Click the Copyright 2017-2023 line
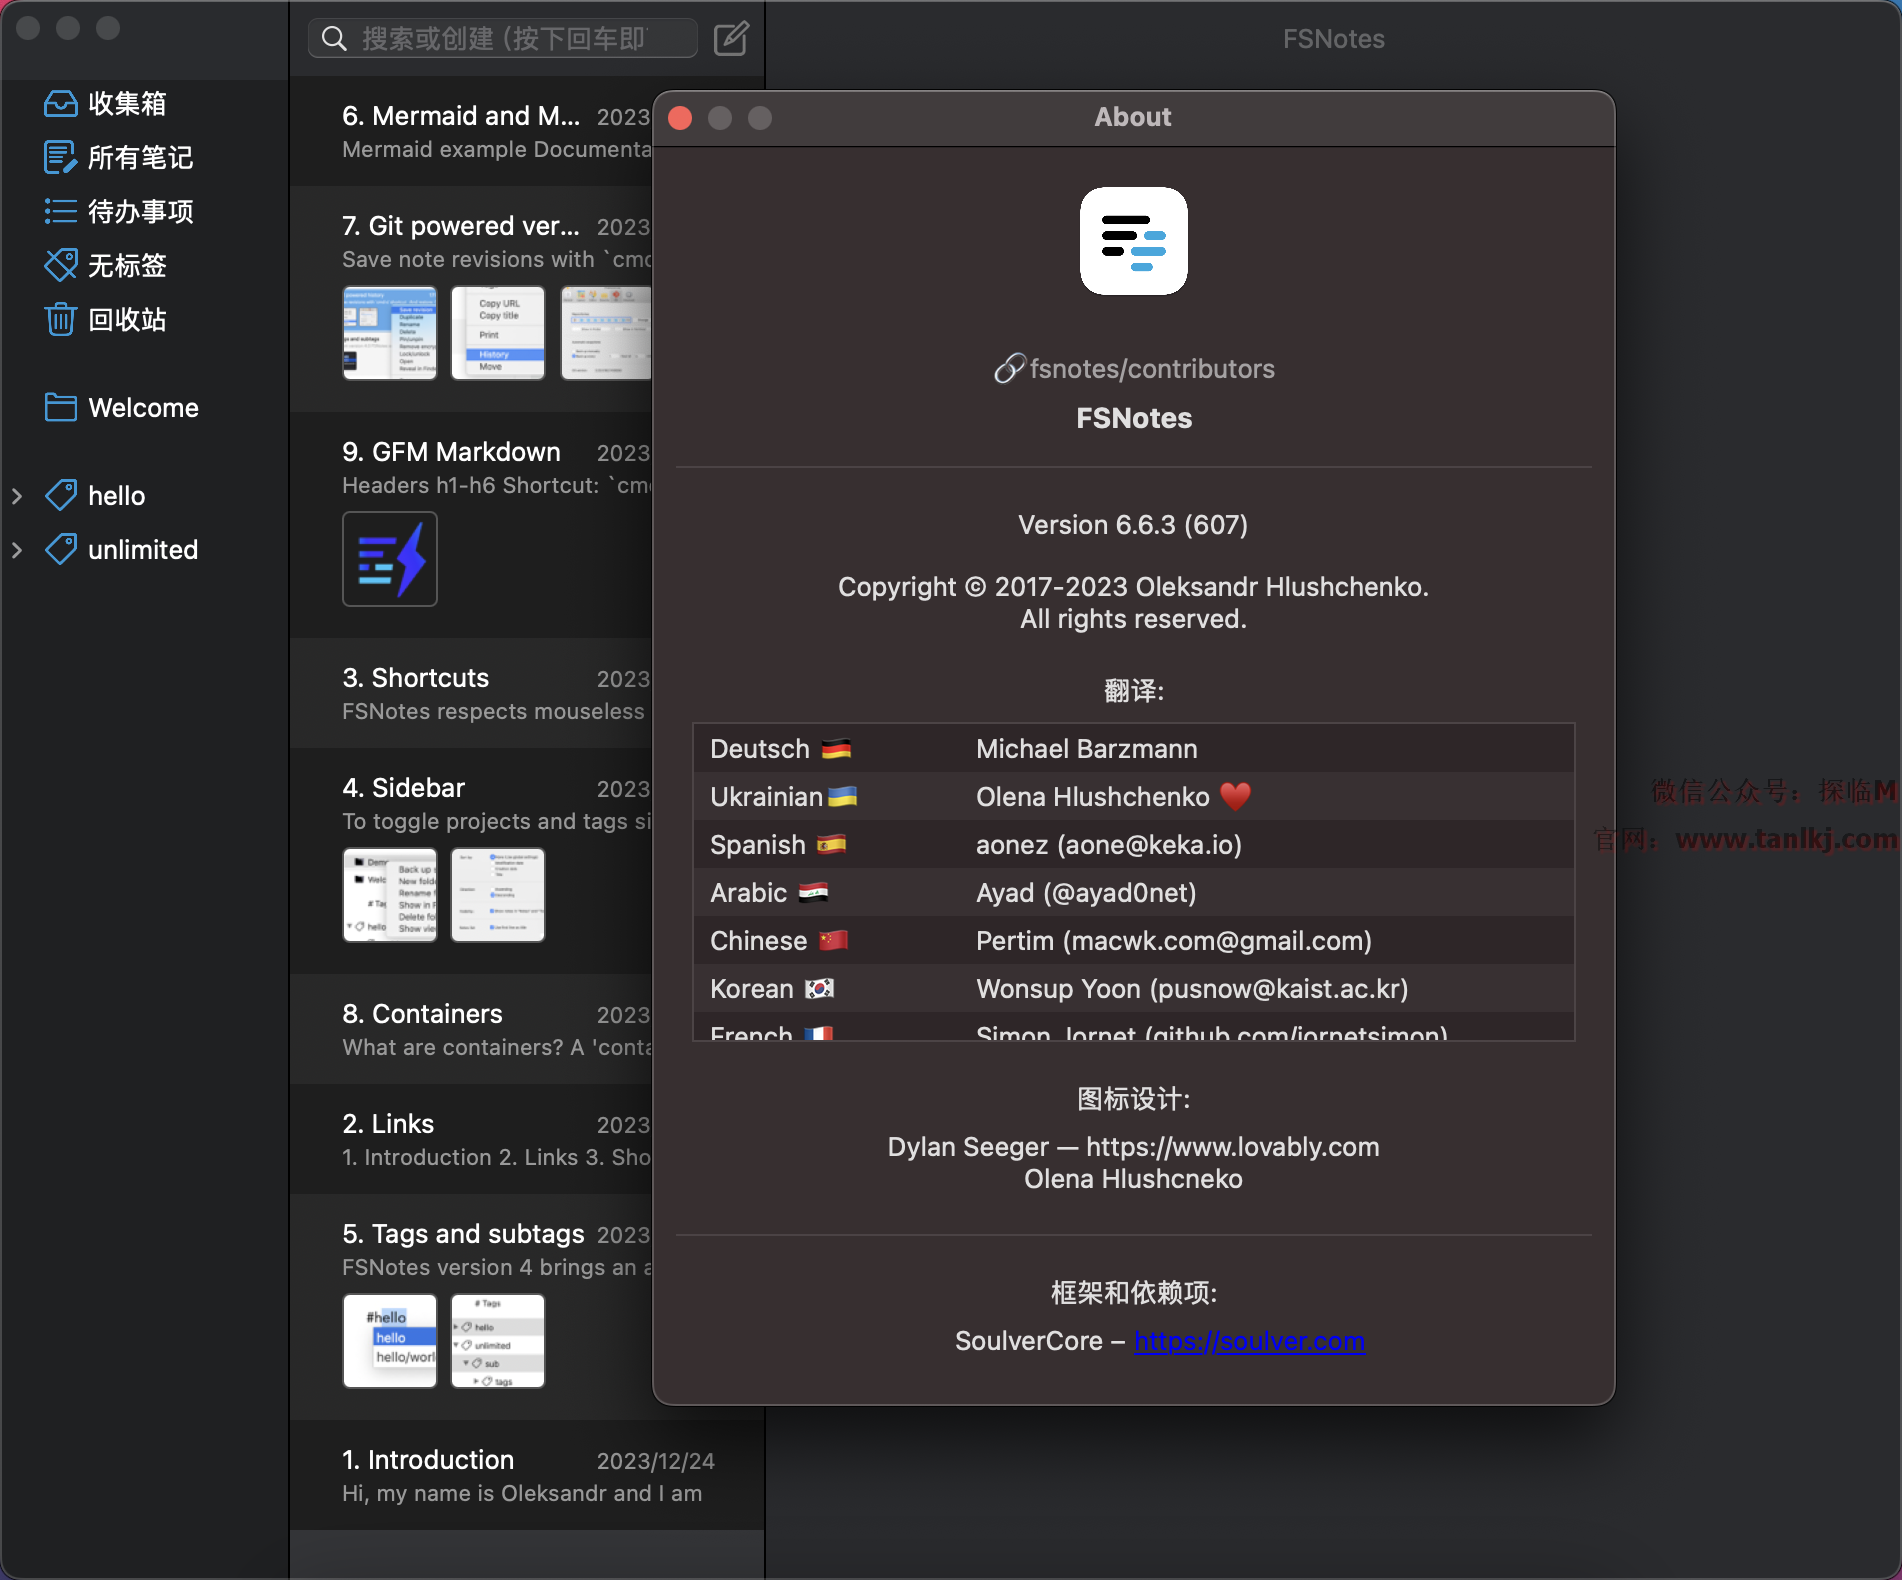 point(1133,587)
